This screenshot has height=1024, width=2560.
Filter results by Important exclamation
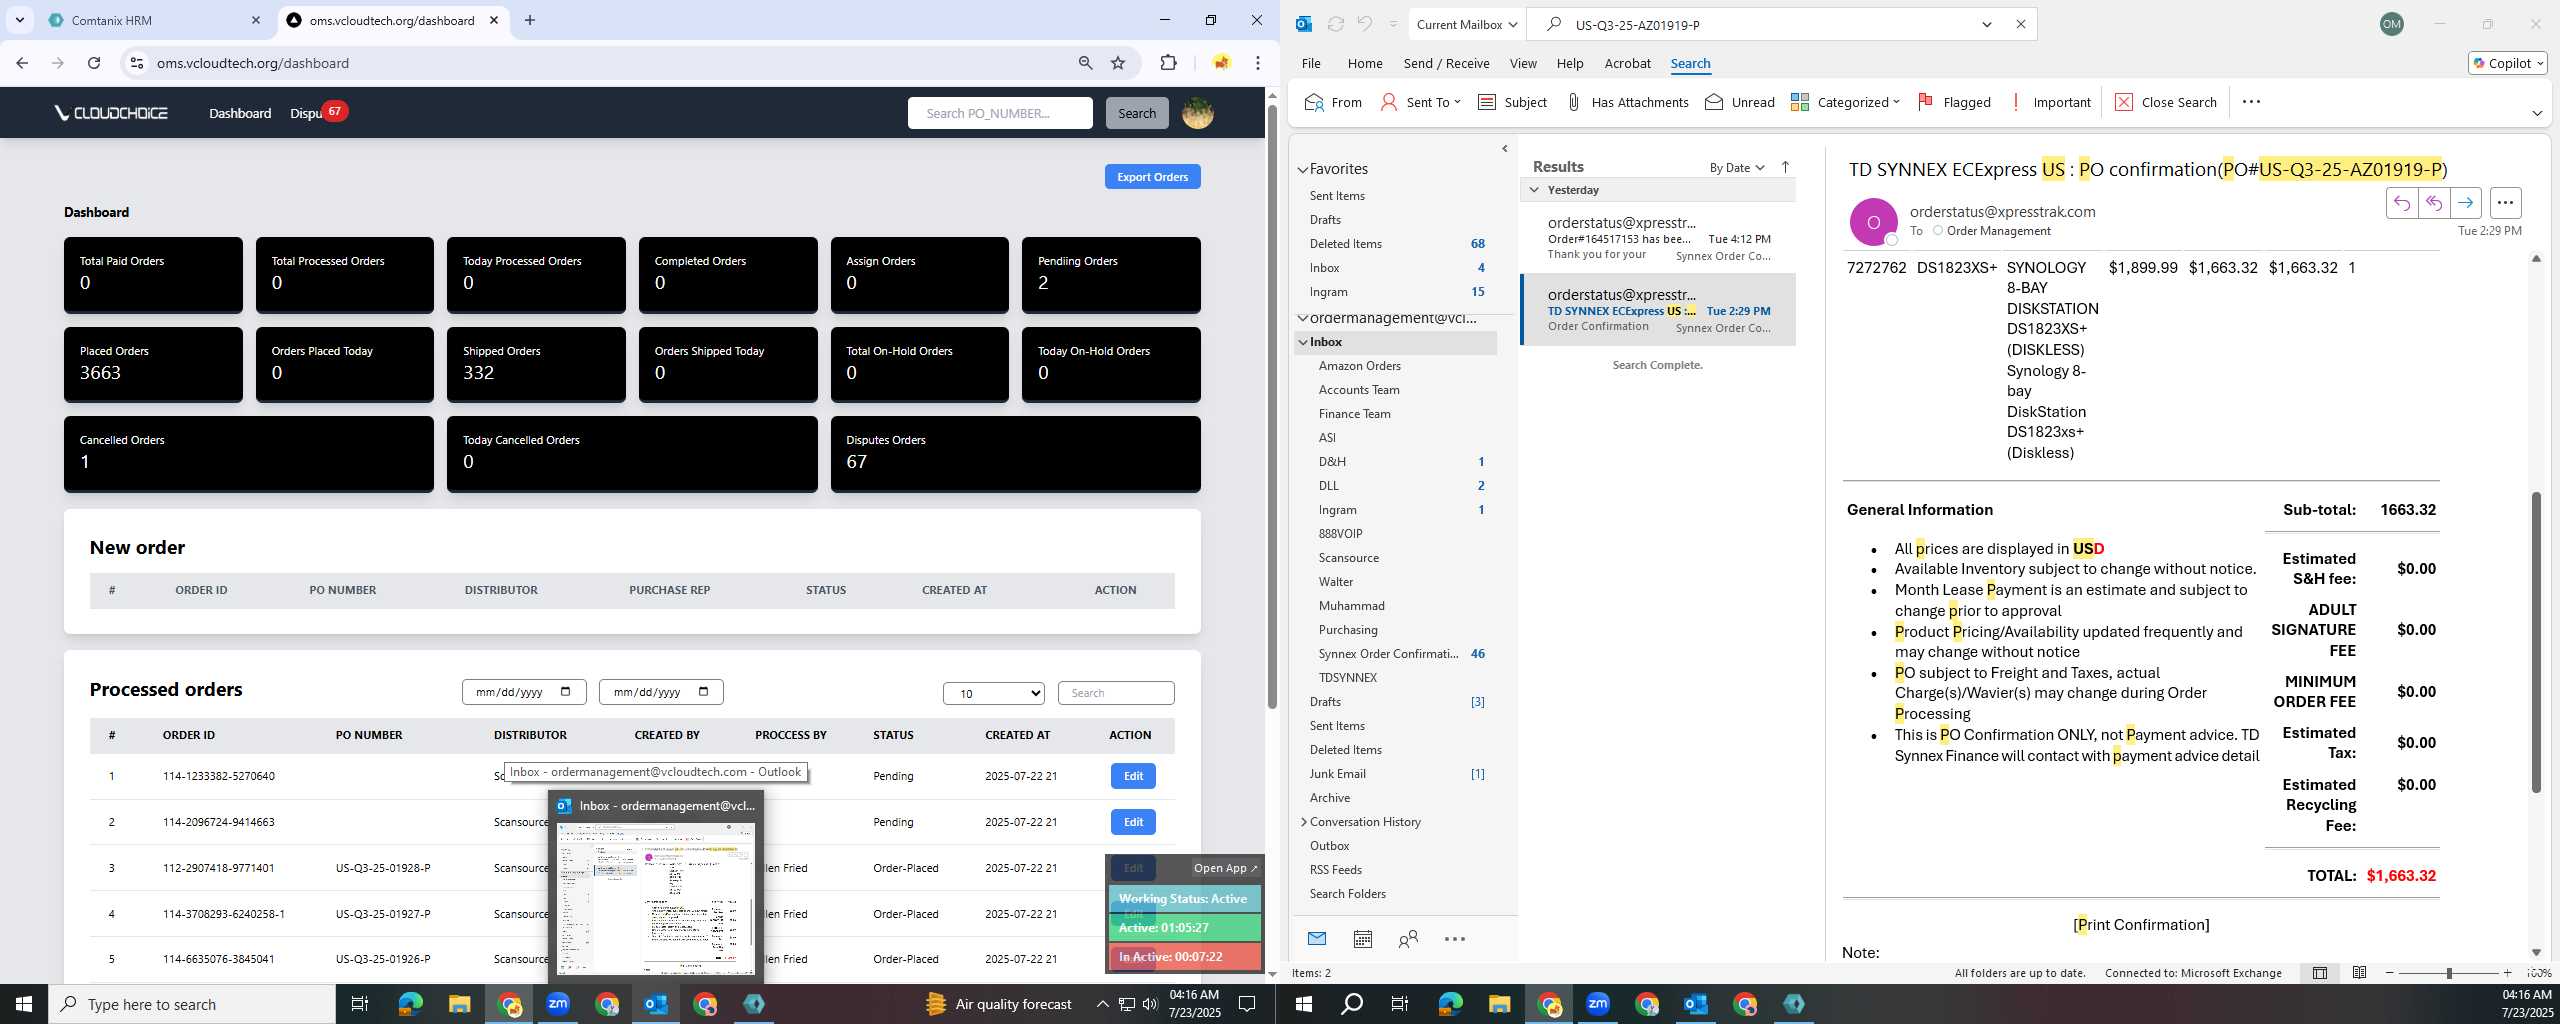point(2051,102)
